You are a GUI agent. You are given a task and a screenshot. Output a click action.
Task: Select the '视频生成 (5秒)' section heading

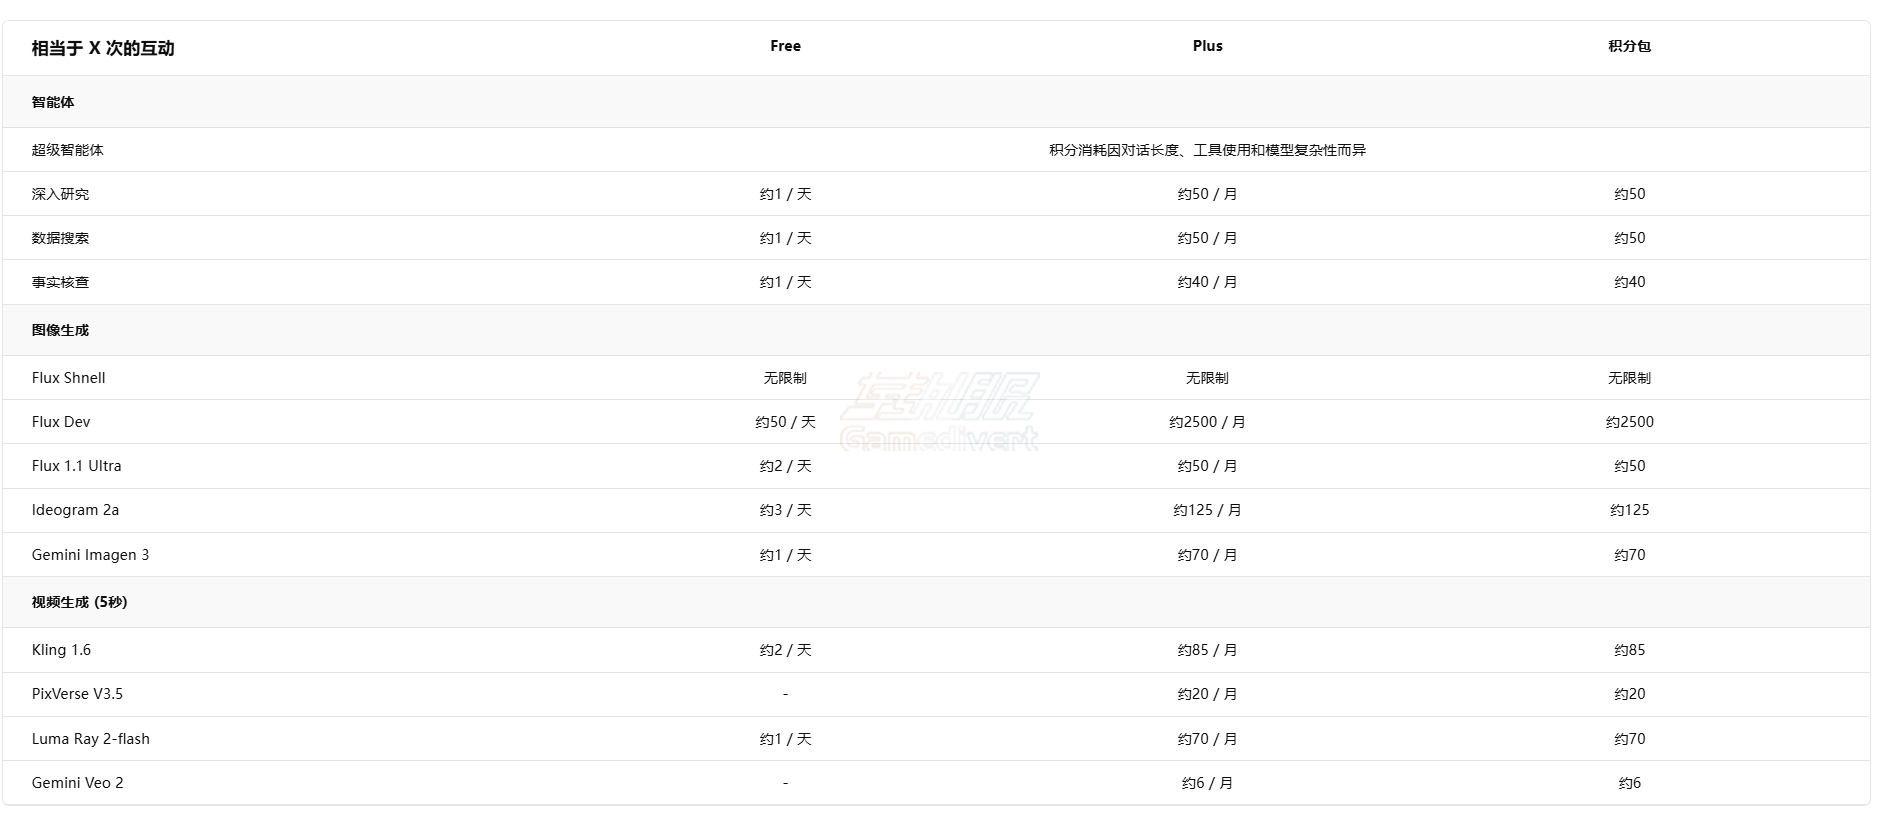pyautogui.click(x=79, y=602)
